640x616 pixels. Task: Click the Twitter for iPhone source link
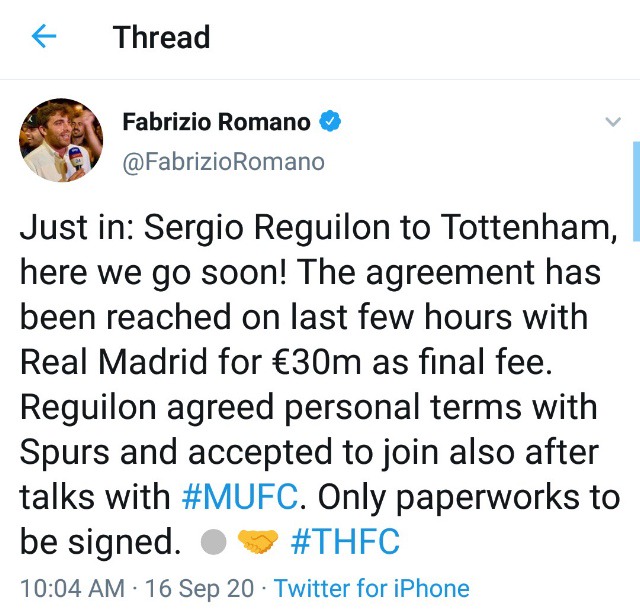click(x=371, y=587)
